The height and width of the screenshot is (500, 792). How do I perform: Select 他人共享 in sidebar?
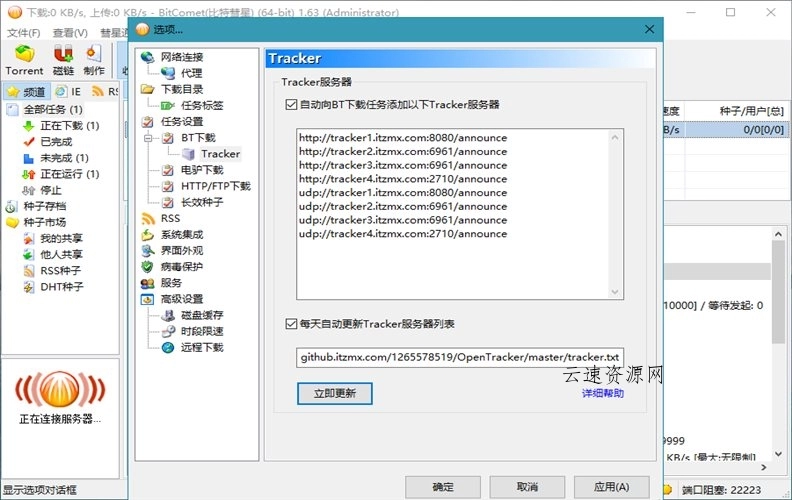(61, 255)
